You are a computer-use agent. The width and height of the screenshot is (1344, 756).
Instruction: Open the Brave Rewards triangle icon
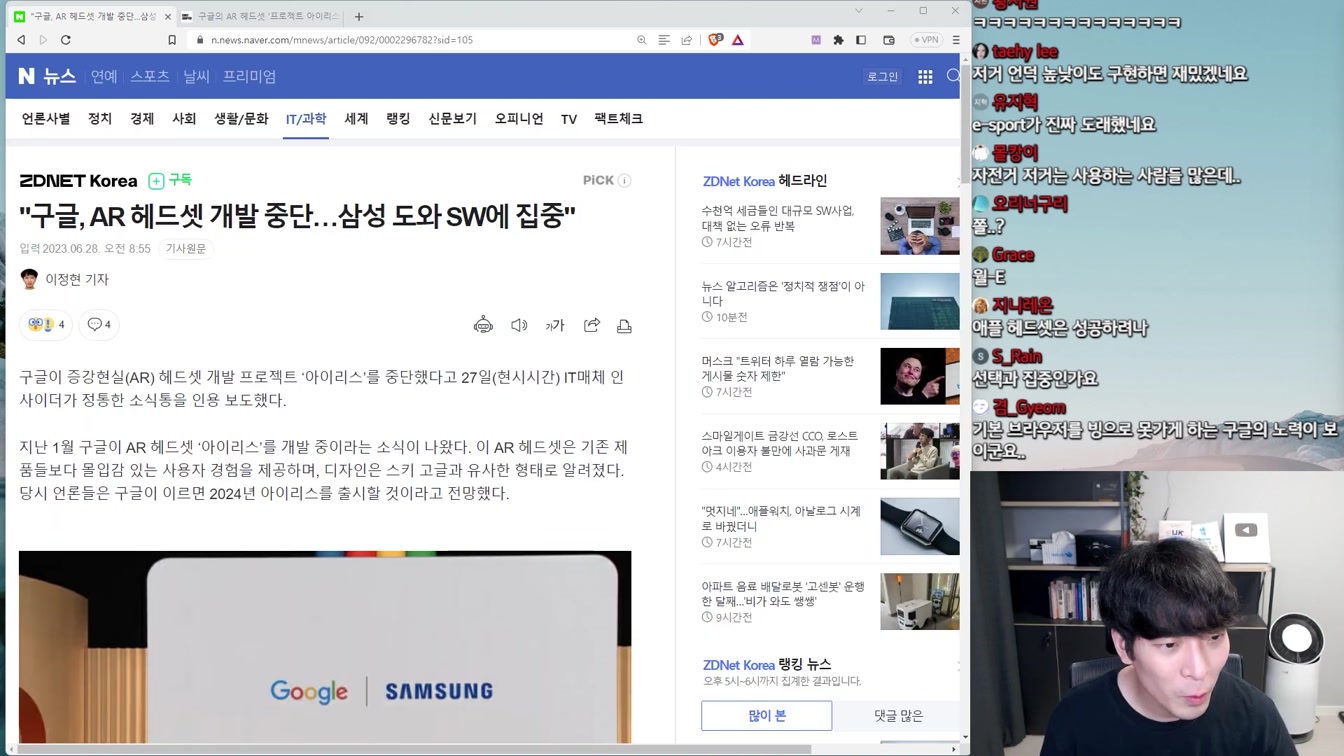(738, 40)
